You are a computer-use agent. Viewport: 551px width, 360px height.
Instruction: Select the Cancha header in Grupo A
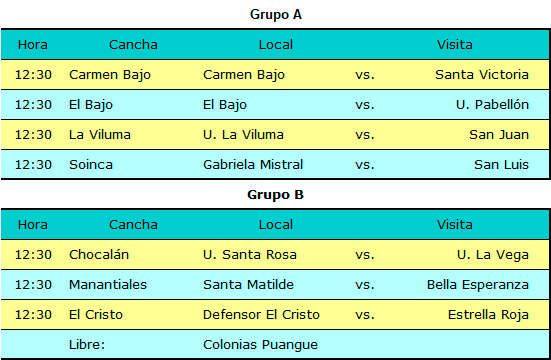point(133,45)
